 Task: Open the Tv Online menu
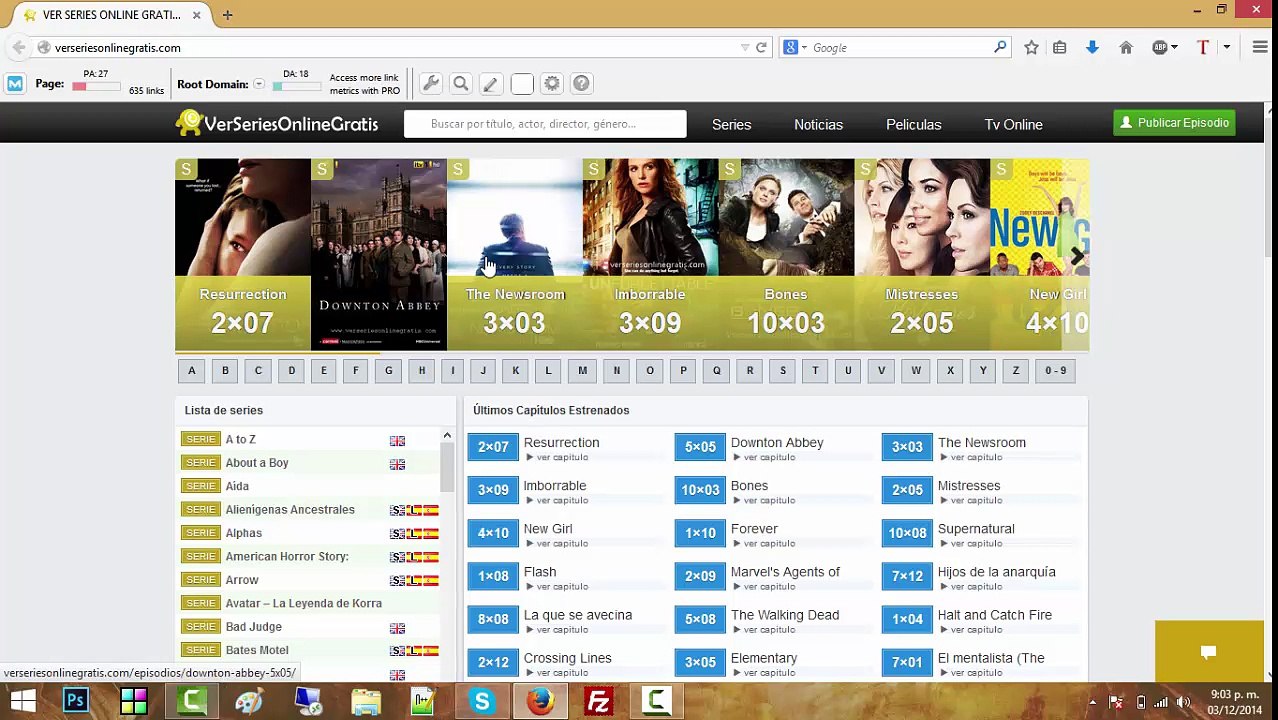tap(1013, 125)
